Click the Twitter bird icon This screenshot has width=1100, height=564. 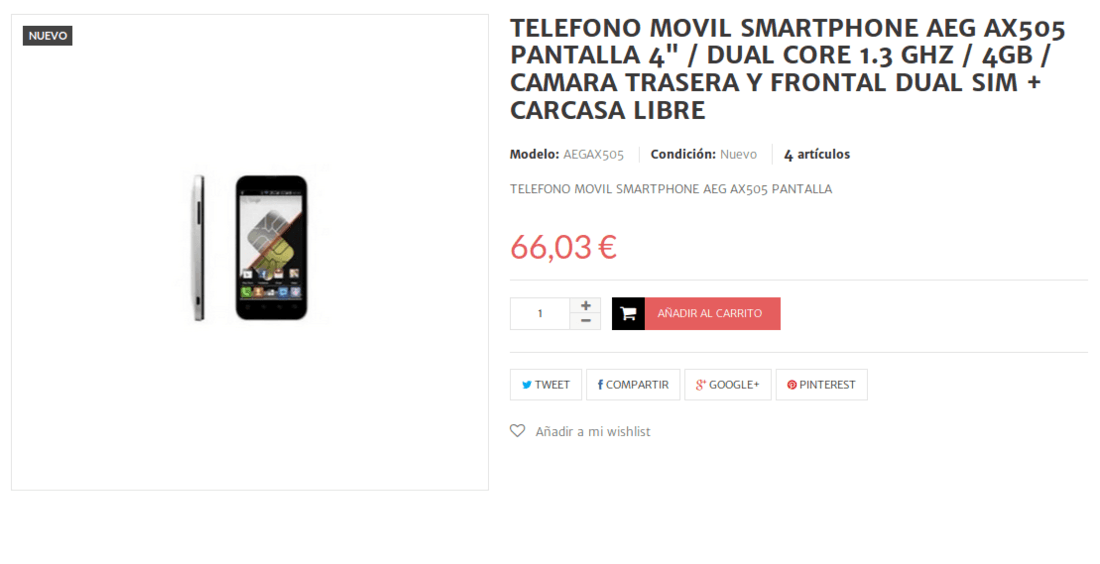pos(526,385)
